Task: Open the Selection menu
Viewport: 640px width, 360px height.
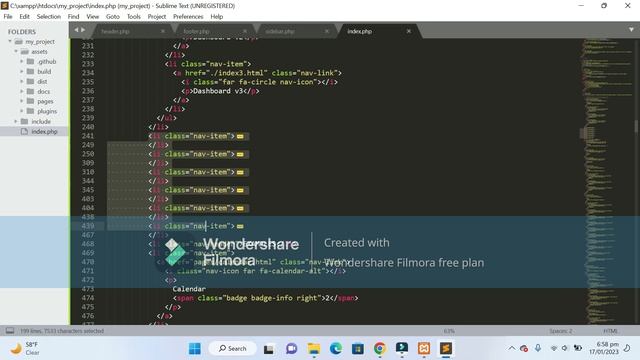Action: coord(49,16)
